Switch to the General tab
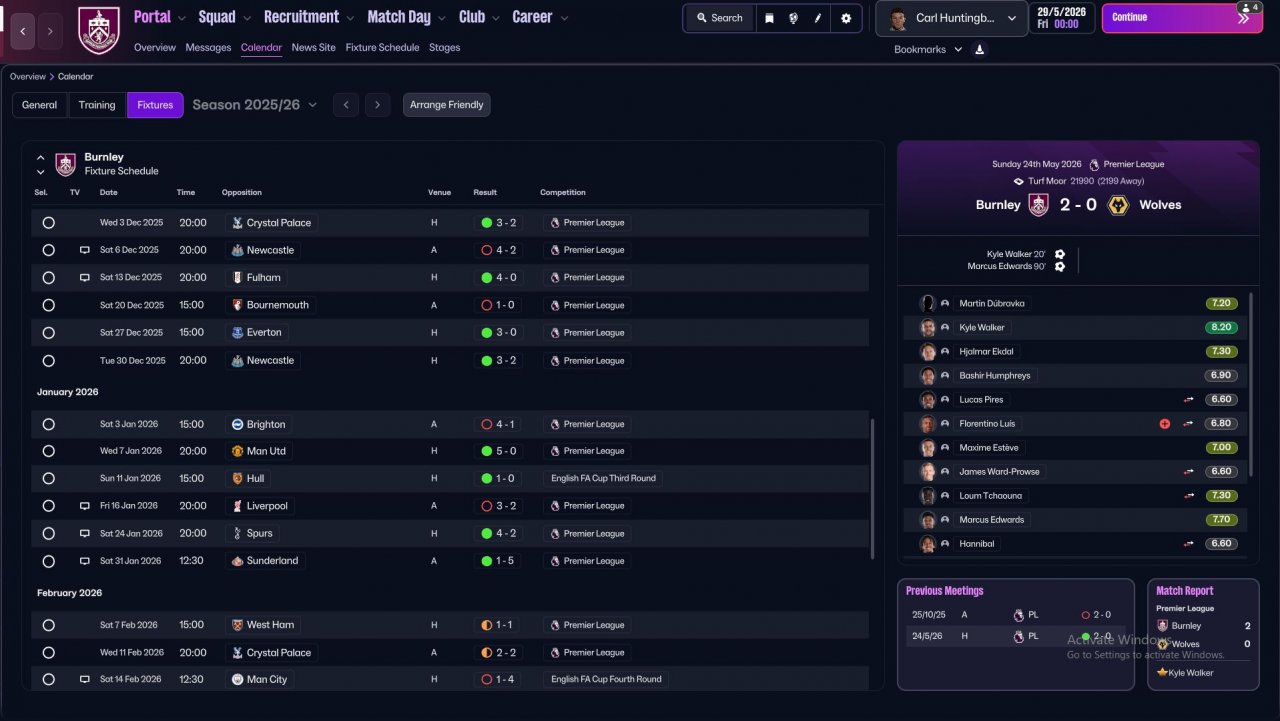This screenshot has height=721, width=1280. click(x=40, y=105)
